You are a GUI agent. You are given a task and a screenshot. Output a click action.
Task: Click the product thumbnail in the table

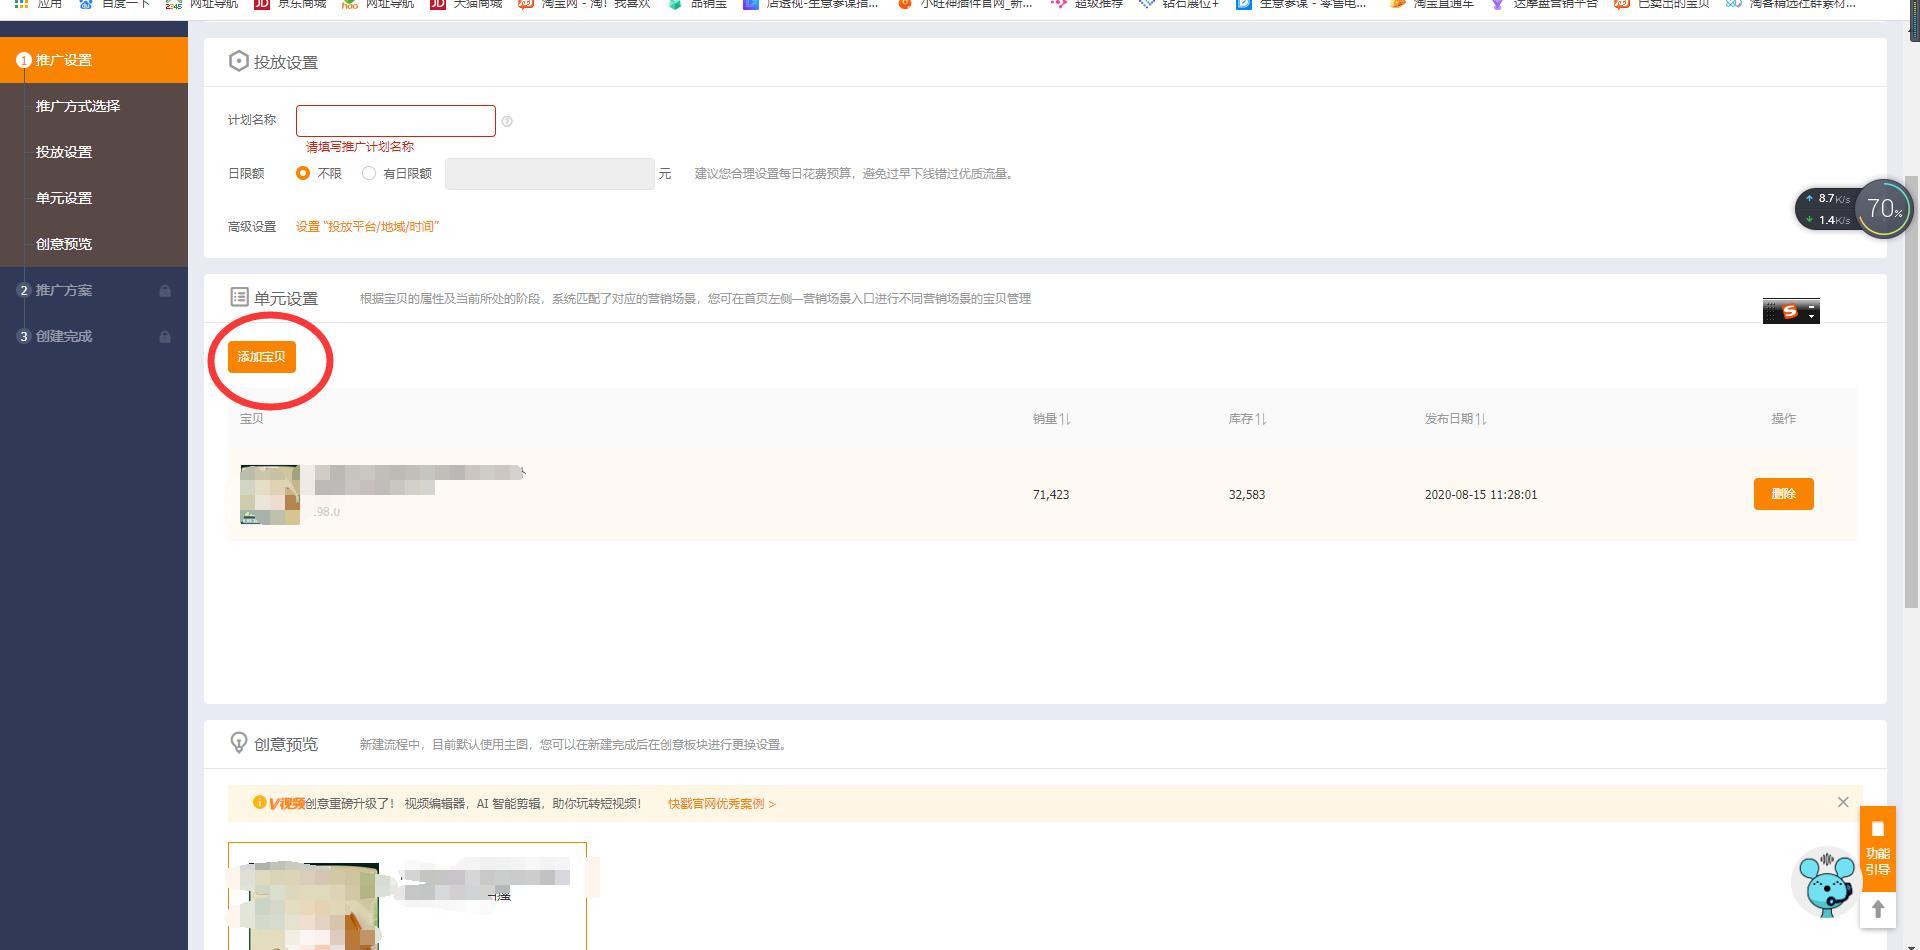(x=270, y=494)
